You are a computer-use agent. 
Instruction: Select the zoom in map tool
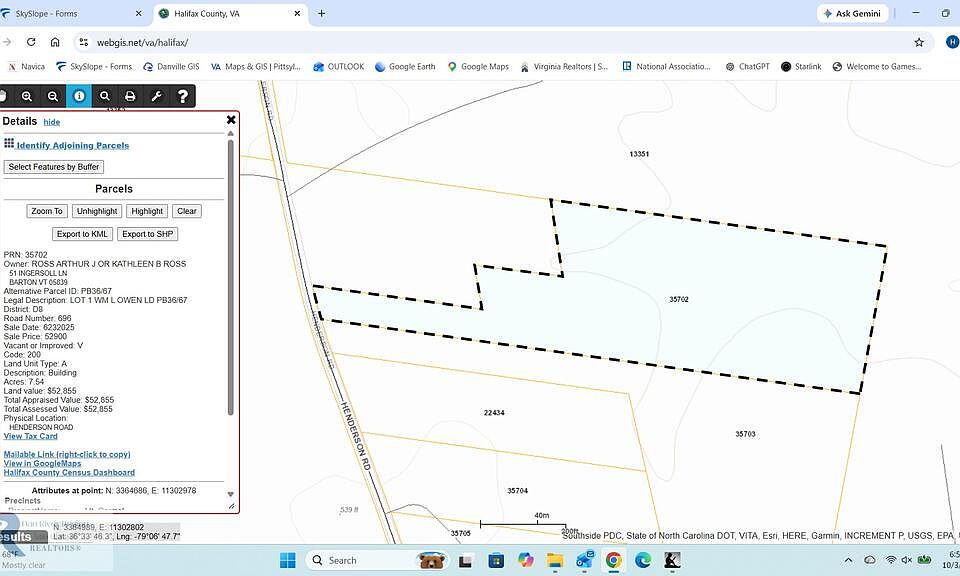26,96
